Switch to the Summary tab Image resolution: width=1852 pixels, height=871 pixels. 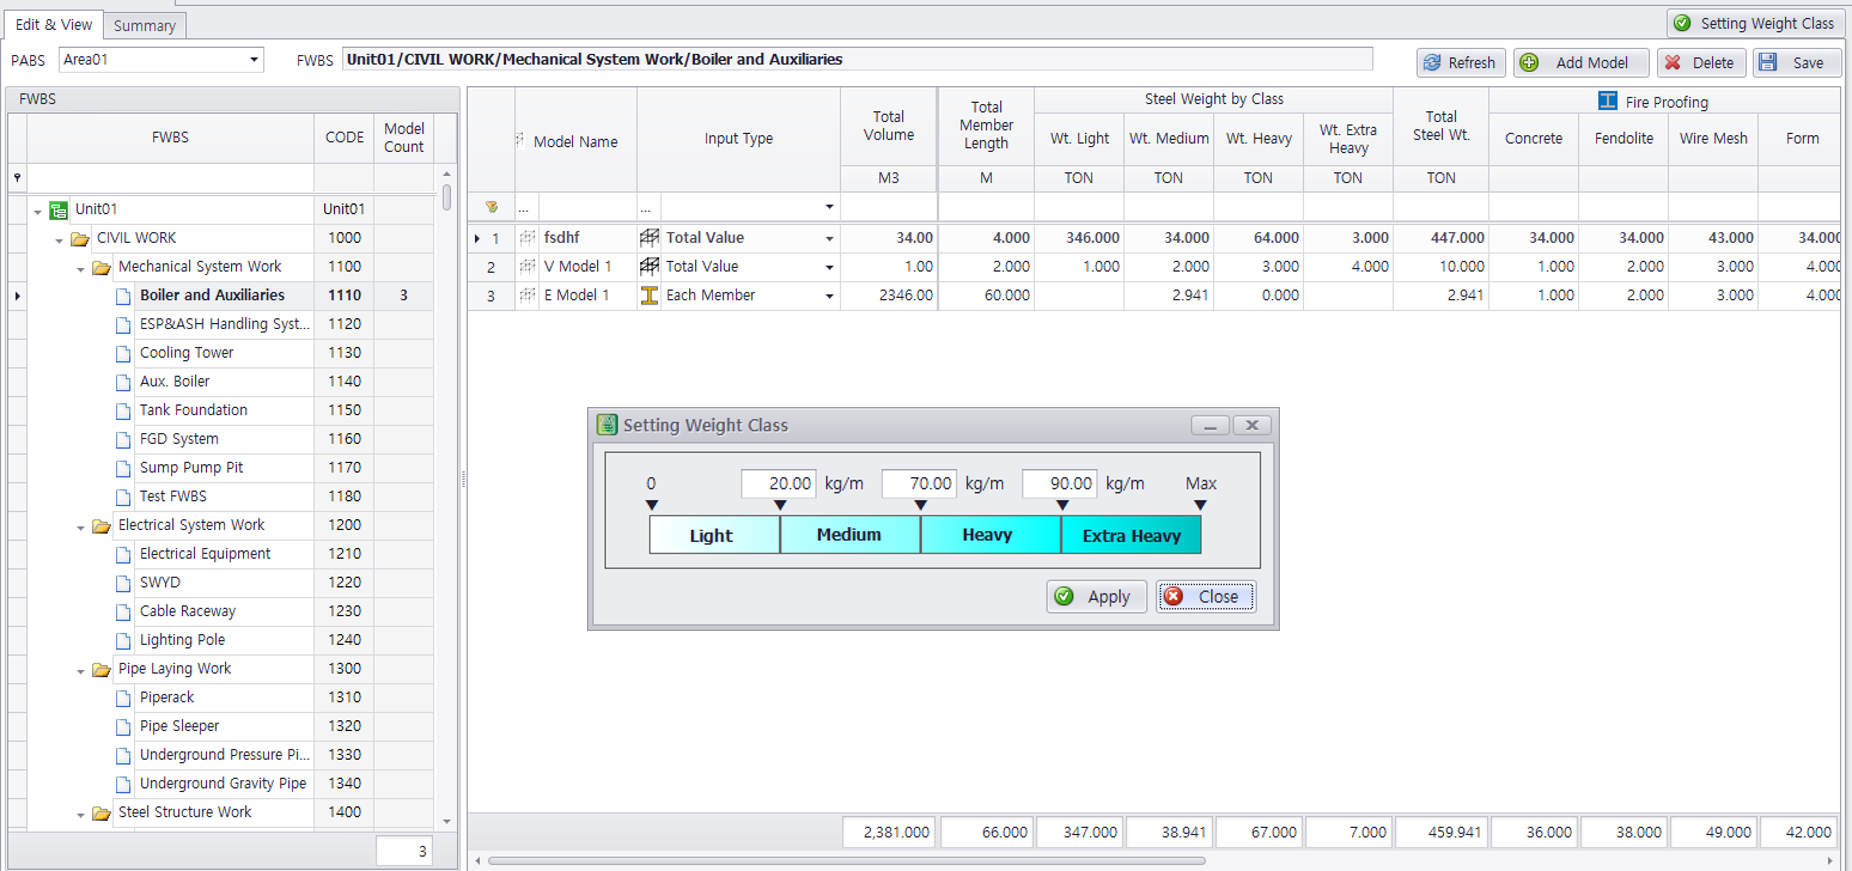(144, 25)
